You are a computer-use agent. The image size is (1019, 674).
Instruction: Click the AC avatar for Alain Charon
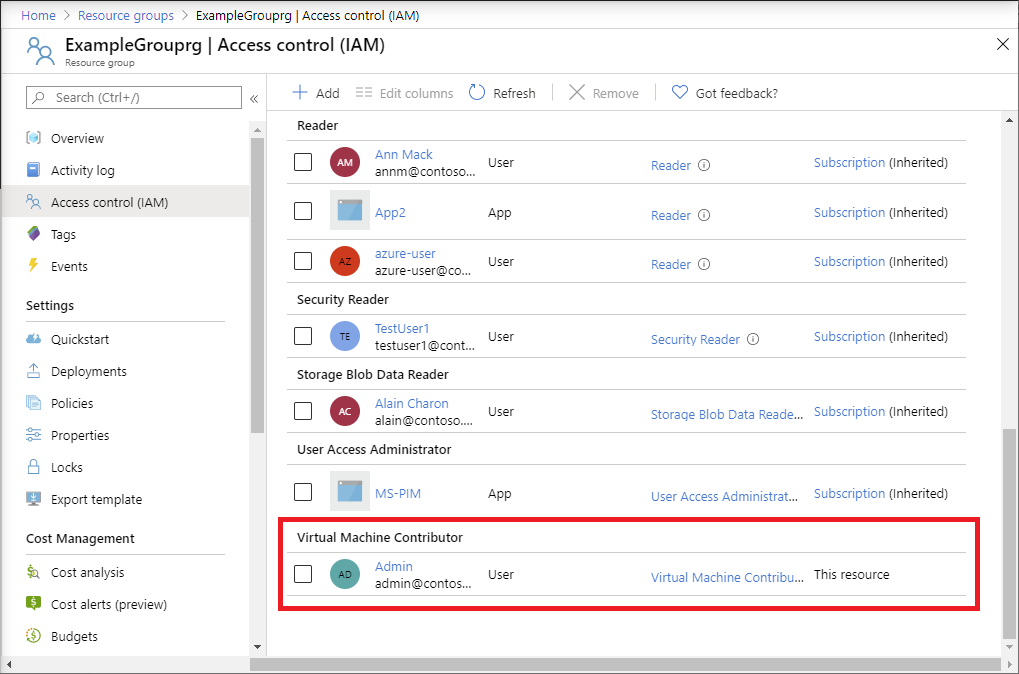[x=345, y=411]
